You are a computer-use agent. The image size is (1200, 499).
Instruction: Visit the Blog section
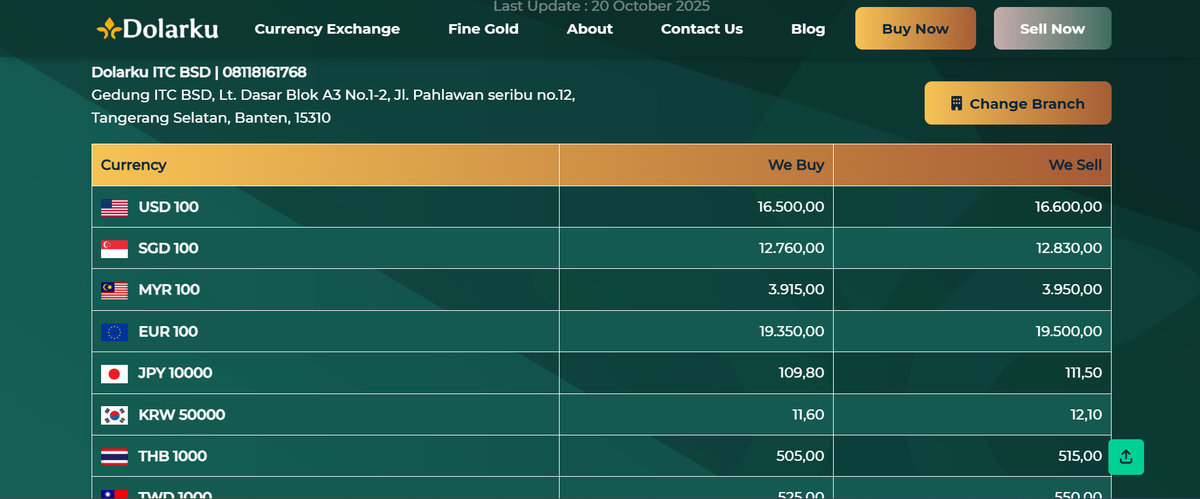point(807,29)
